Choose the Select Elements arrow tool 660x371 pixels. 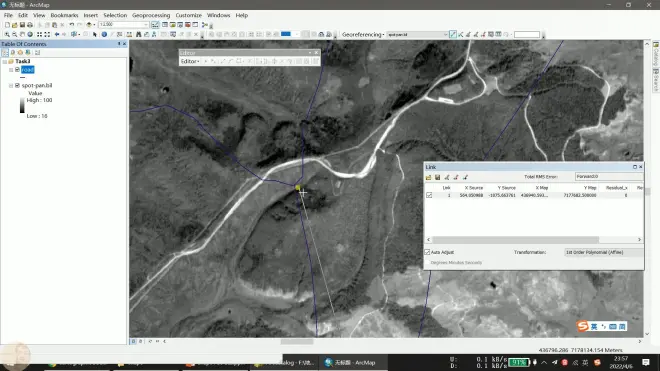(95, 35)
